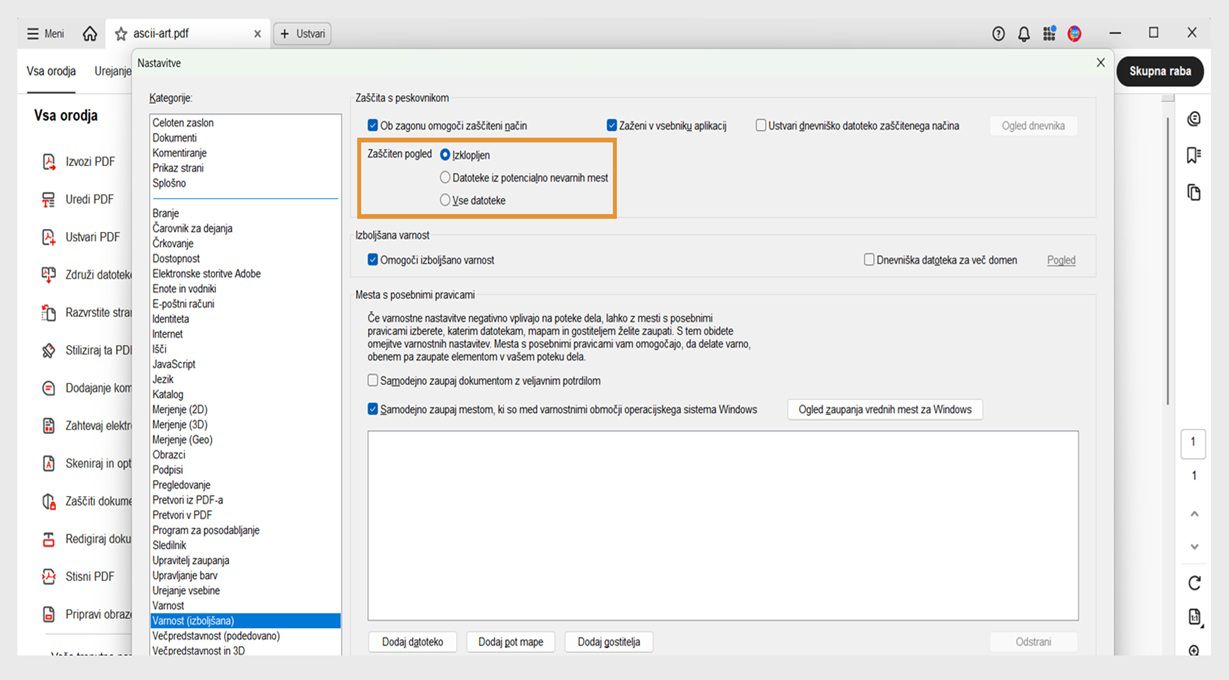This screenshot has width=1229, height=680.
Task: Open the apps grid icon
Action: [1049, 34]
